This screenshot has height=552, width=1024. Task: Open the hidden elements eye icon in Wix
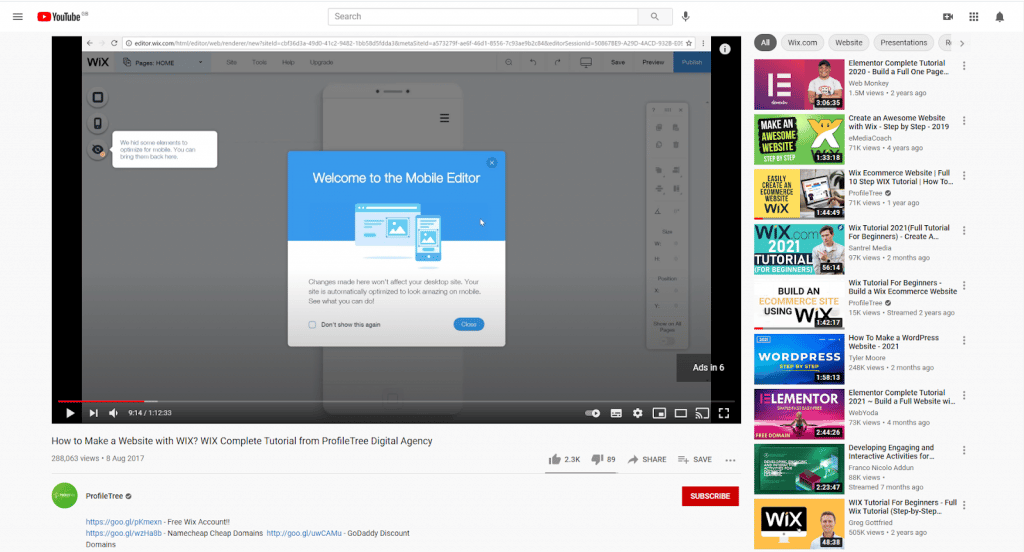(x=98, y=150)
